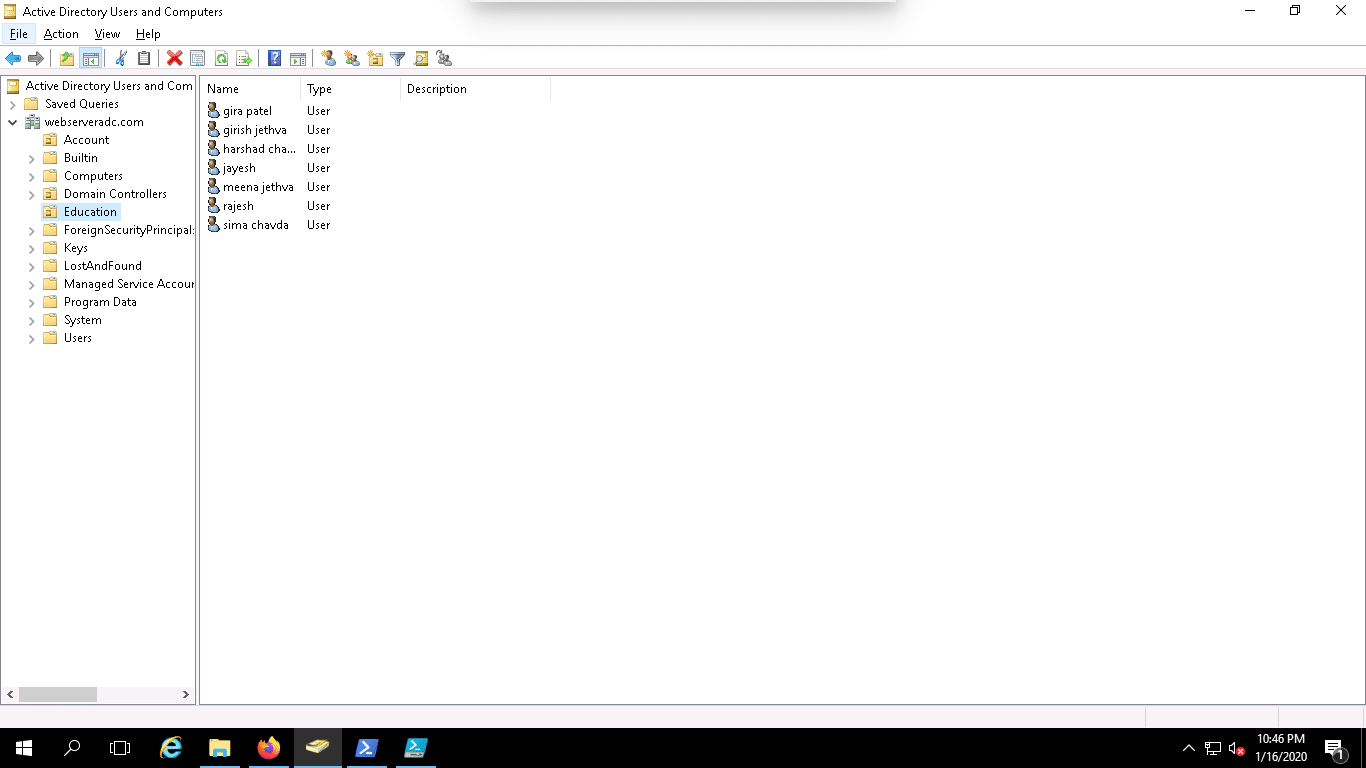
Task: Click the Find objects toolbar icon
Action: tap(421, 59)
